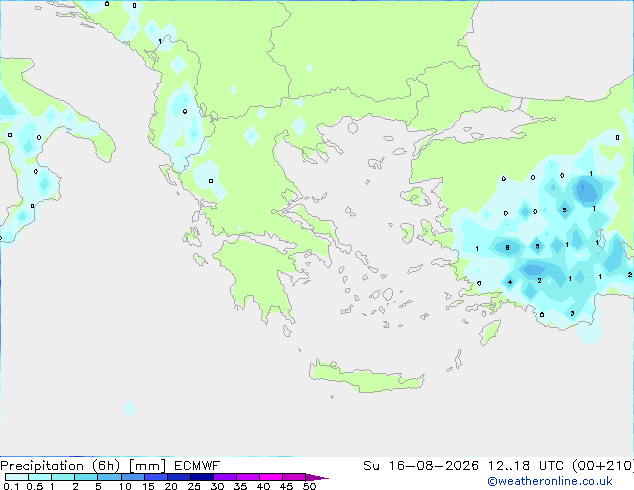Click the 0.5–1 mm legend color swatch
The width and height of the screenshot is (634, 490).
point(40,477)
